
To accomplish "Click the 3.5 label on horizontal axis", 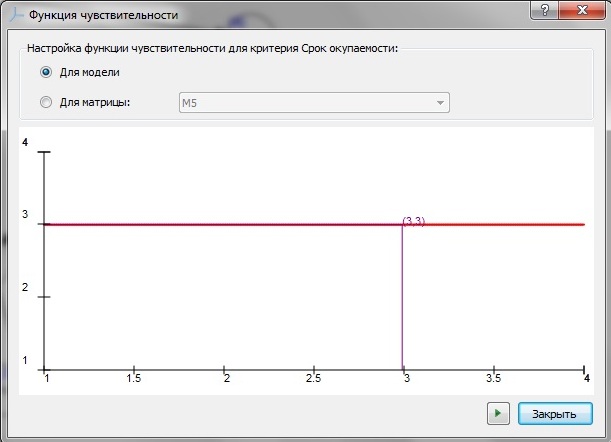I will pos(493,378).
